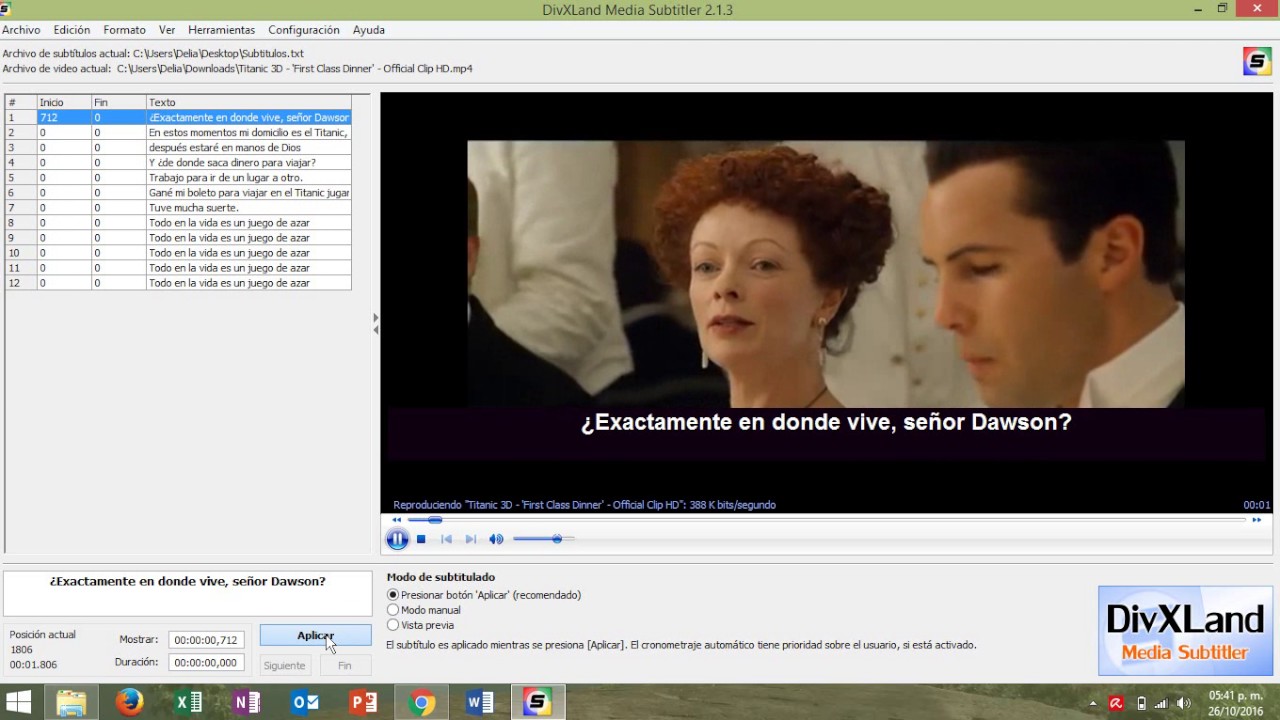This screenshot has width=1280, height=720.
Task: Select subtitle row '¿Exactamente en donde vive, señor Dawson'
Action: (x=178, y=117)
